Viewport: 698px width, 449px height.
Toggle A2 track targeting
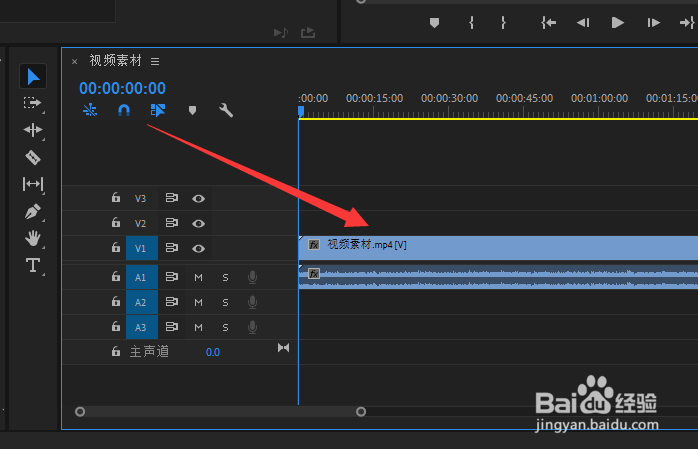click(142, 303)
